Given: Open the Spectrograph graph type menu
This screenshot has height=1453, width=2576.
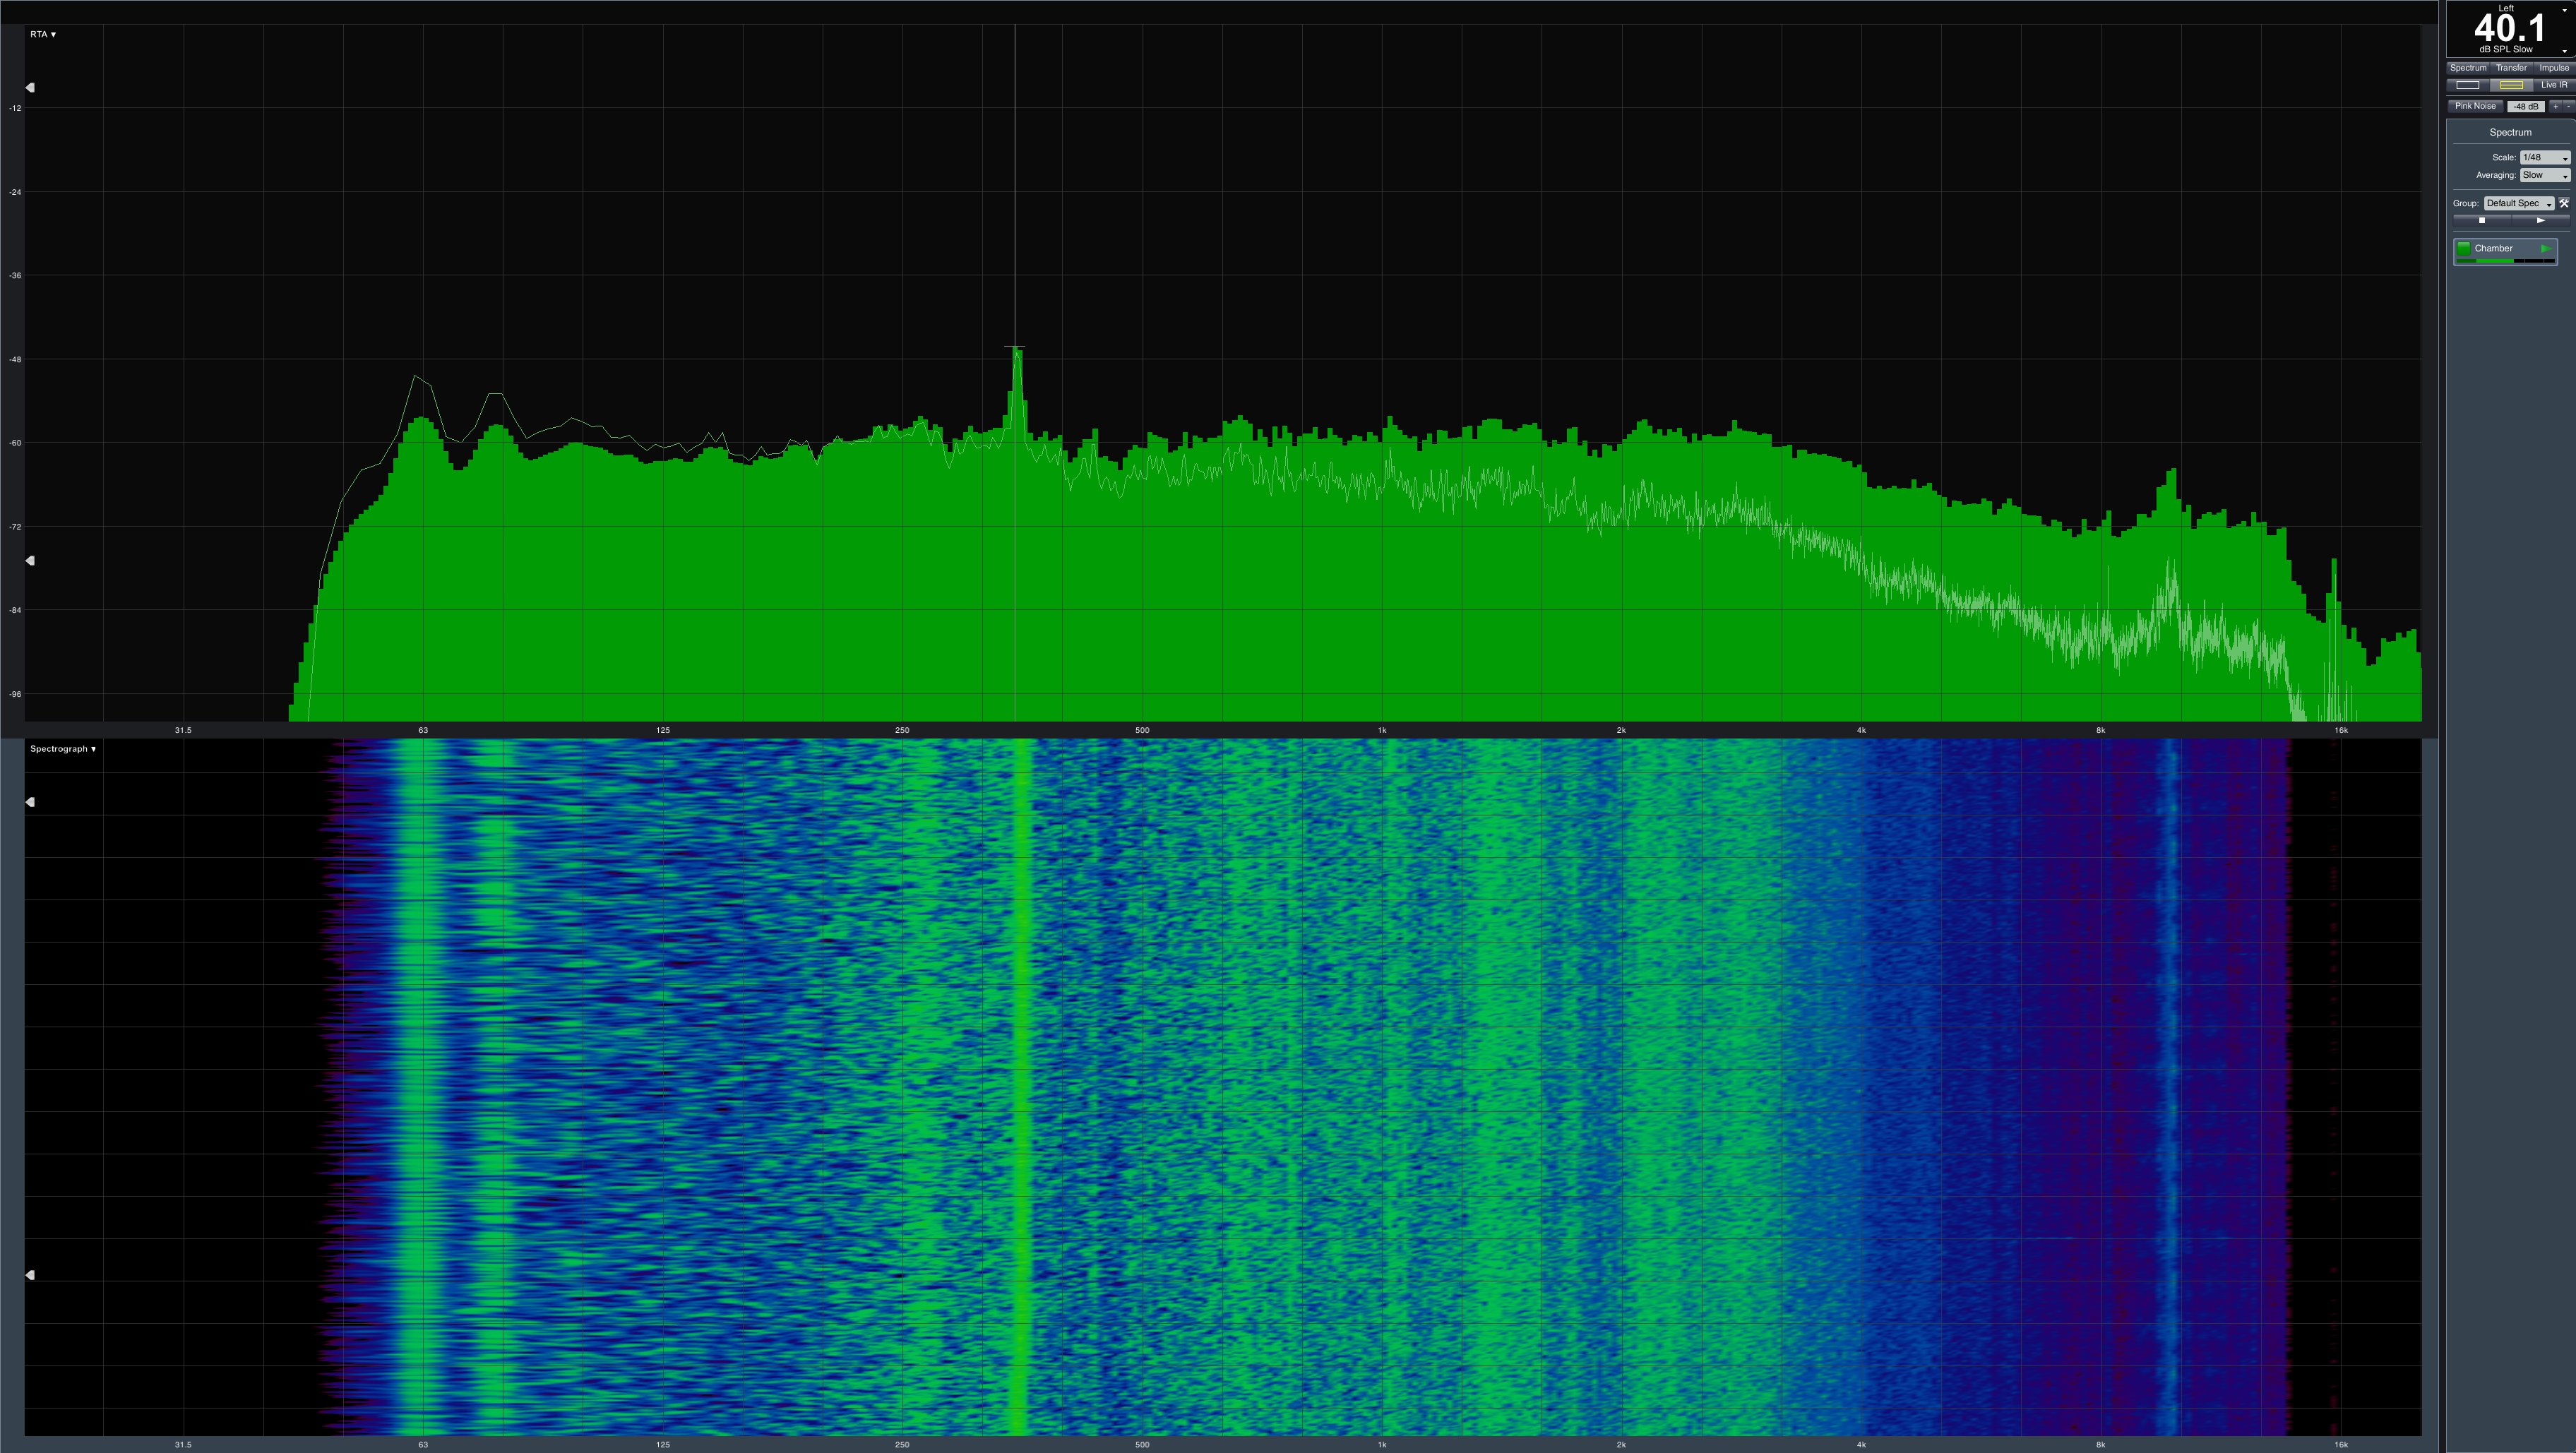Looking at the screenshot, I should 63,749.
